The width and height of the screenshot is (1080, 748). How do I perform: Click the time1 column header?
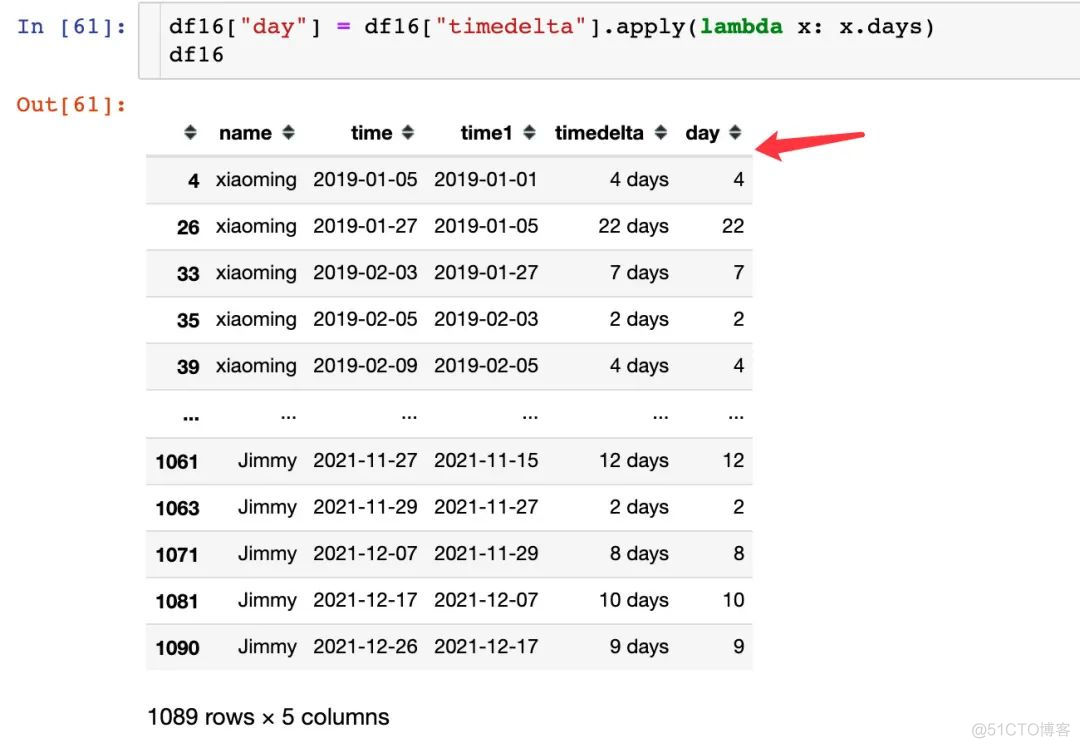point(486,133)
